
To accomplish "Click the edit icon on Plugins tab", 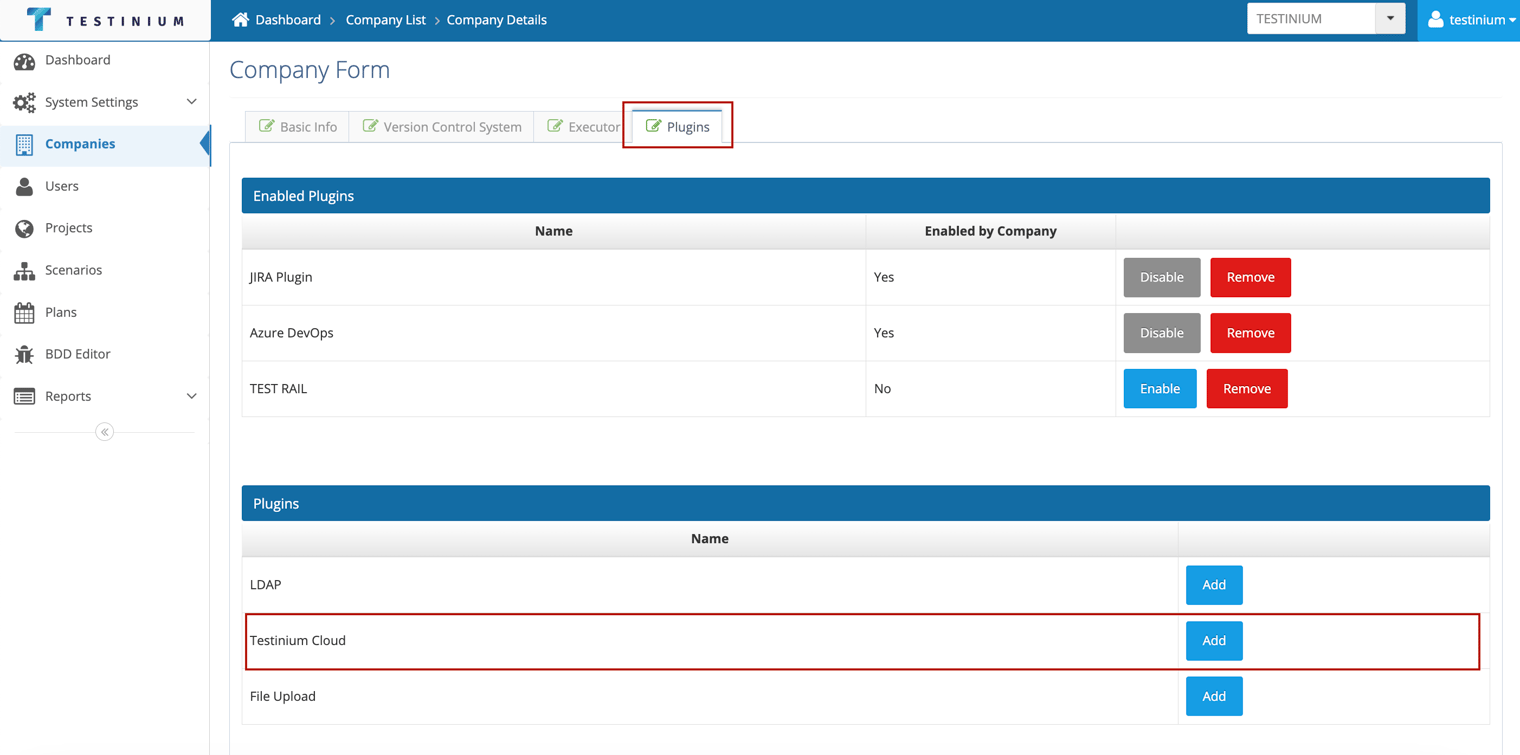I will [x=653, y=126].
